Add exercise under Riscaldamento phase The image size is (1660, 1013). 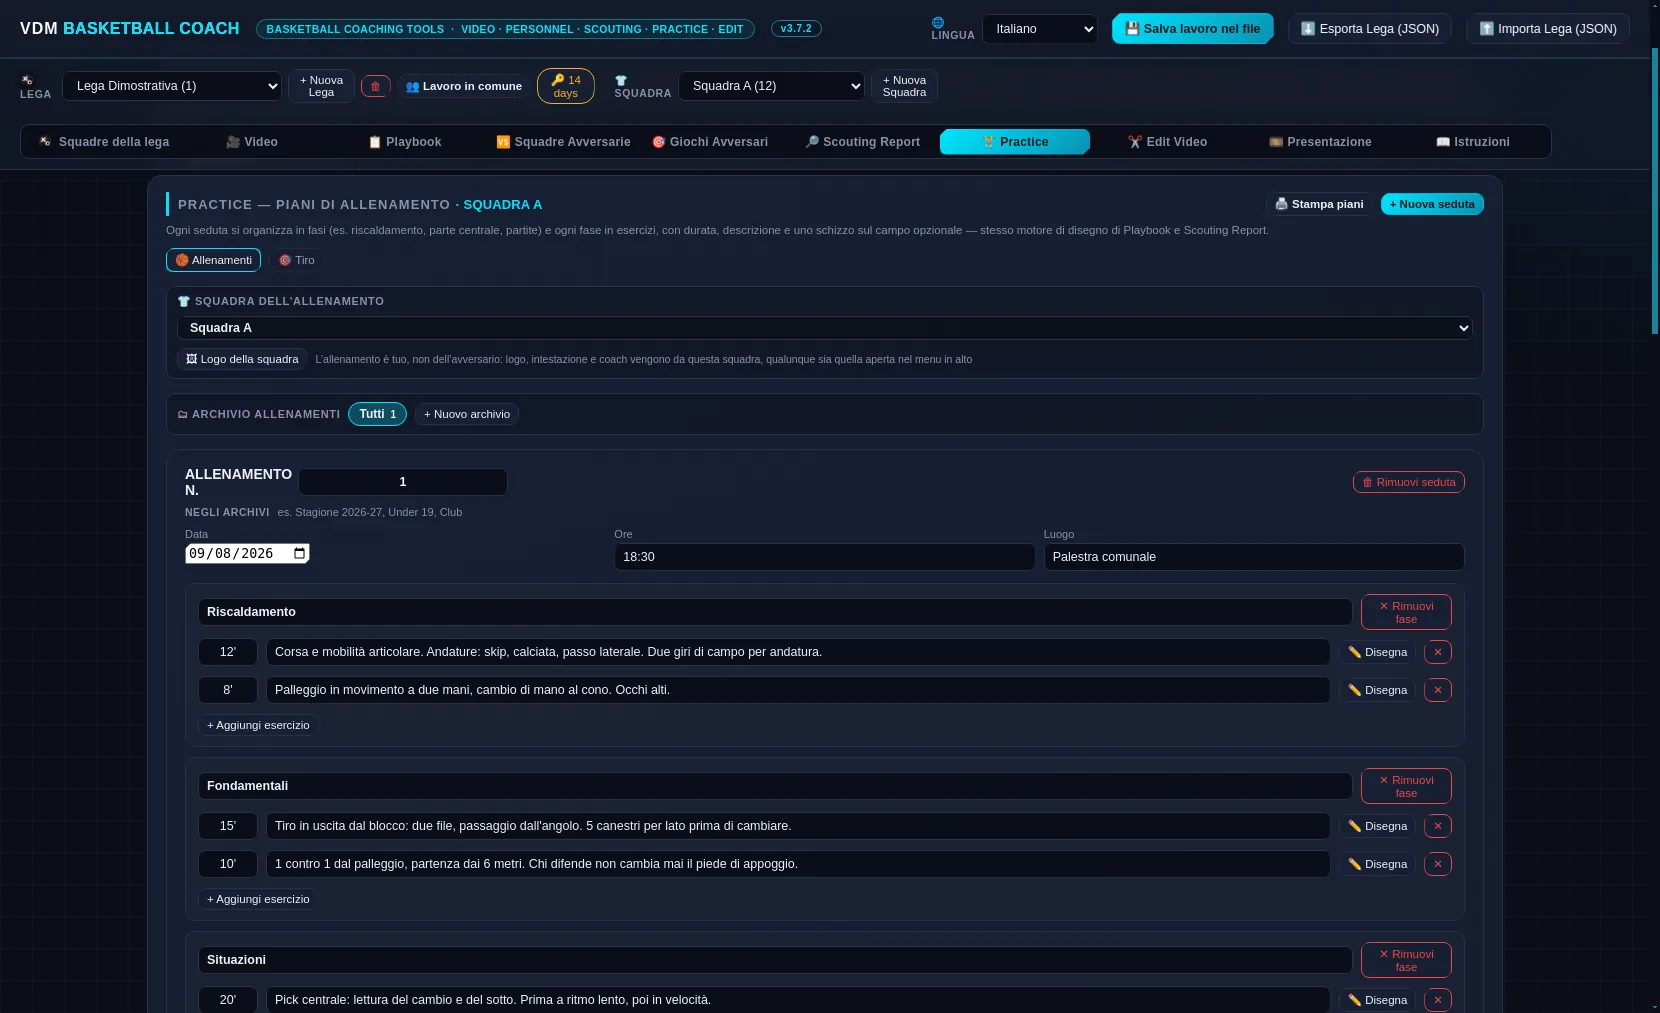coord(258,725)
